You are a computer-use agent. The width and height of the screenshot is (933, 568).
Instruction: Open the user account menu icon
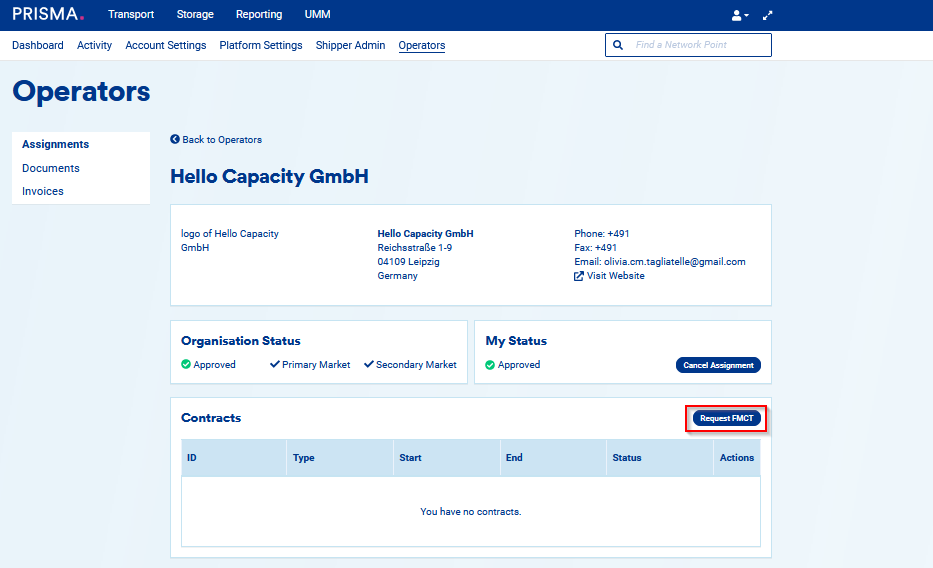(740, 15)
